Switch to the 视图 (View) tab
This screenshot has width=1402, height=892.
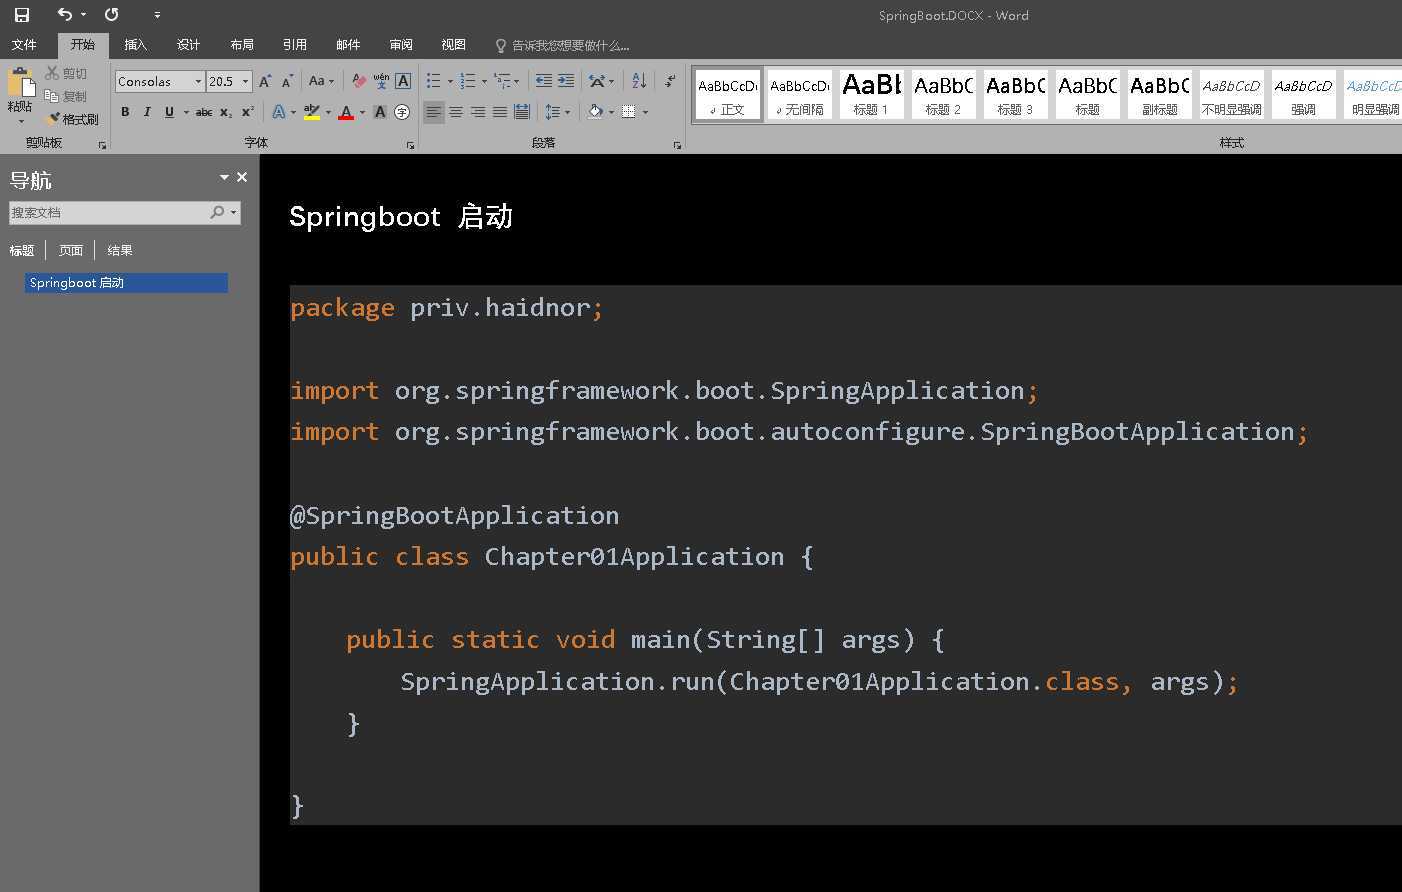click(454, 45)
